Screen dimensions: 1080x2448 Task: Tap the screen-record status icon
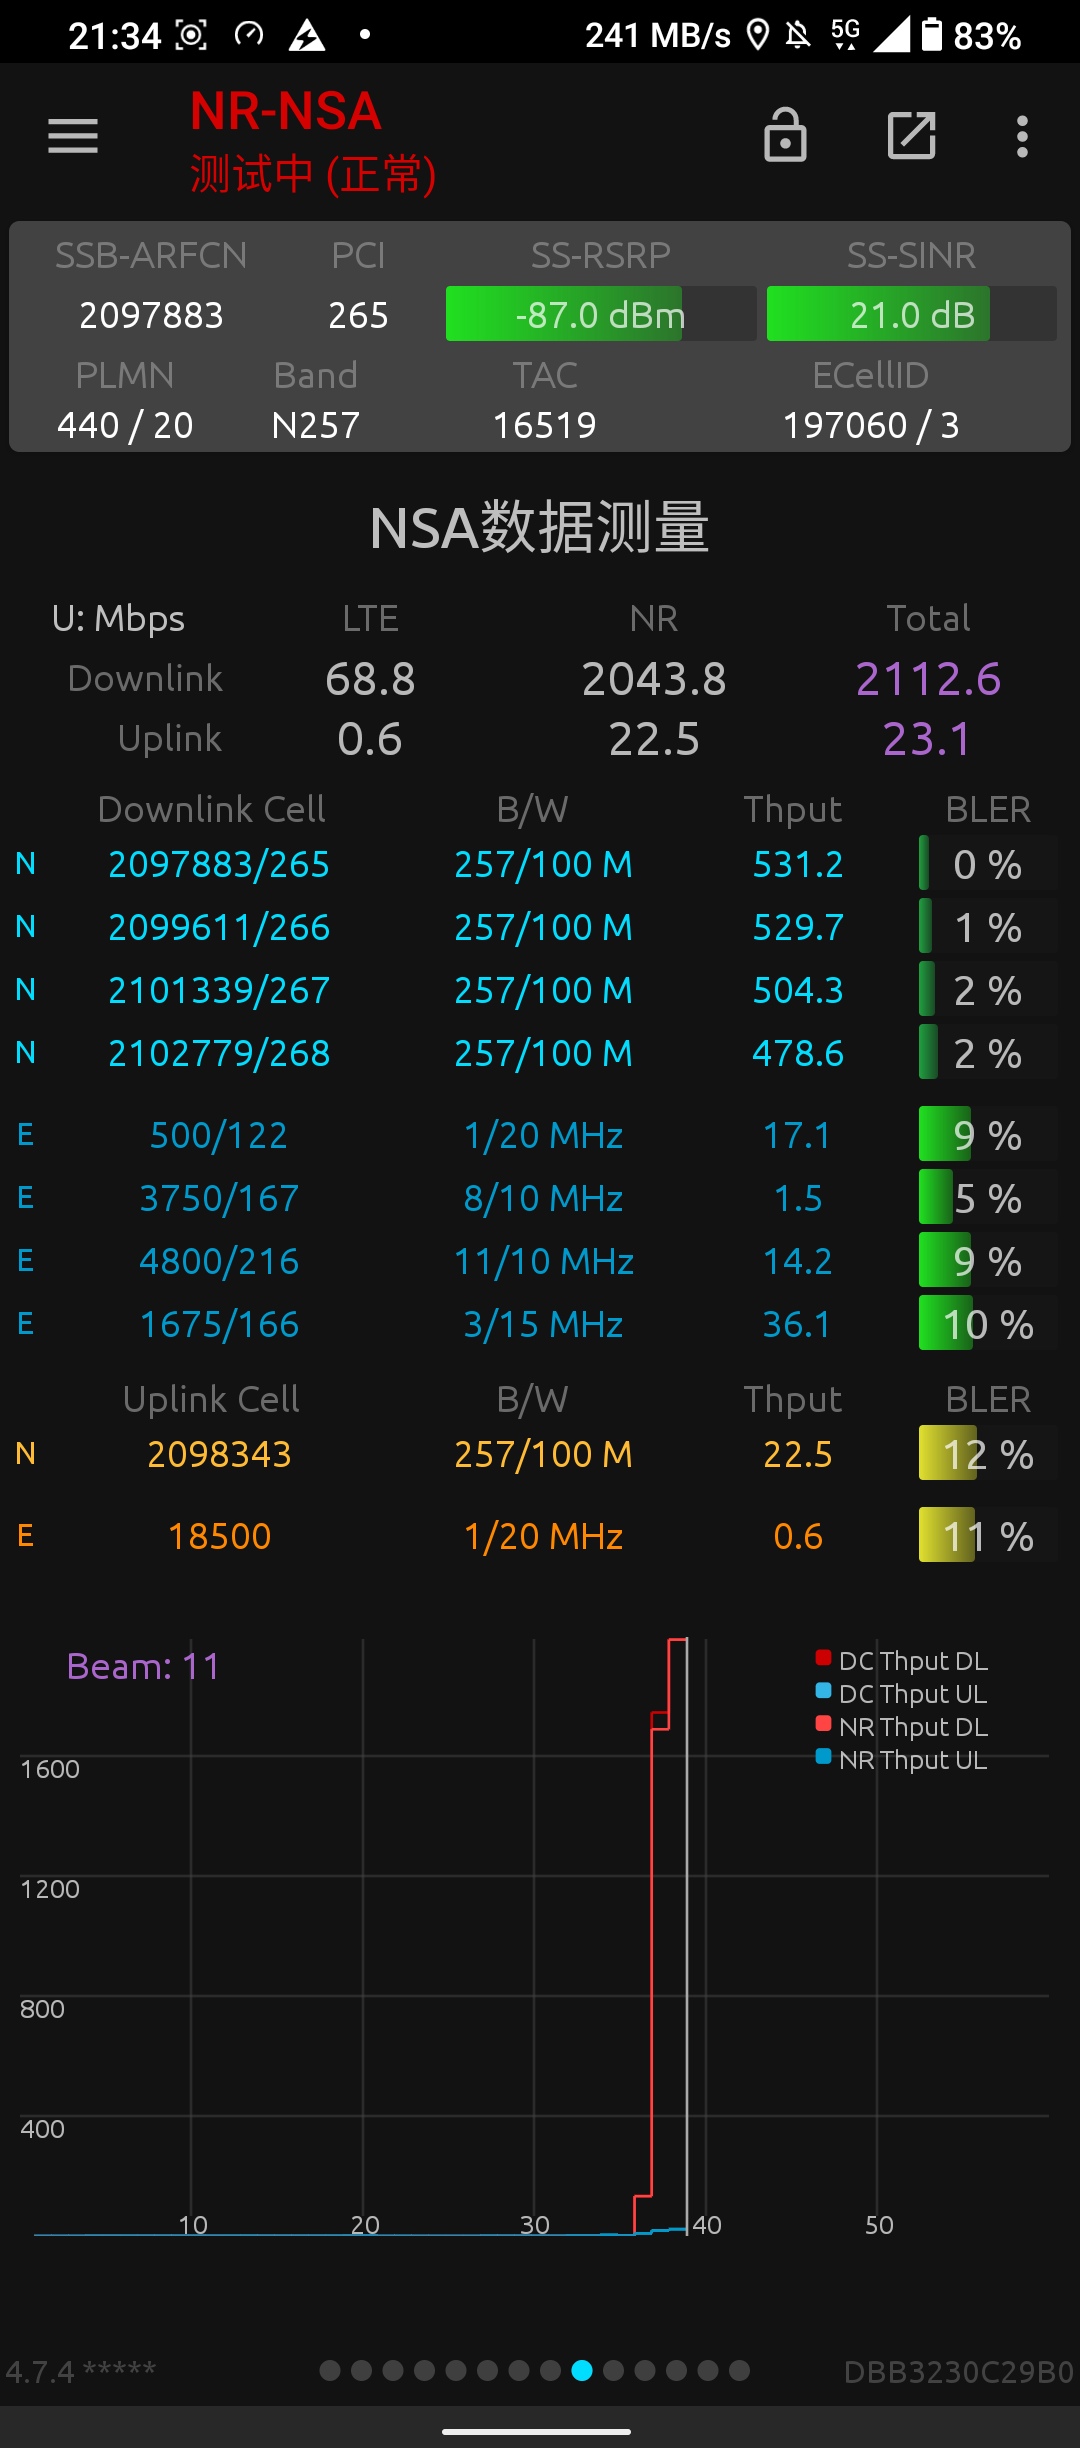tap(191, 36)
